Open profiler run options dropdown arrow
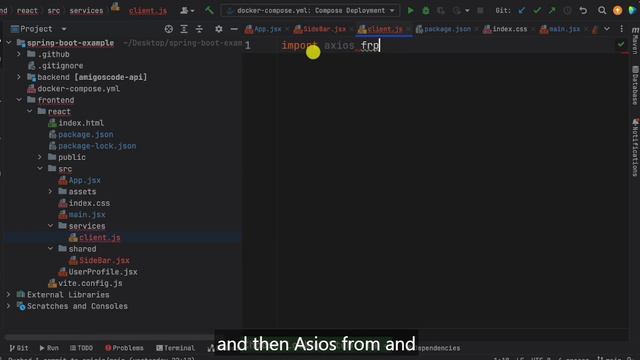The image size is (640, 360). [x=467, y=10]
